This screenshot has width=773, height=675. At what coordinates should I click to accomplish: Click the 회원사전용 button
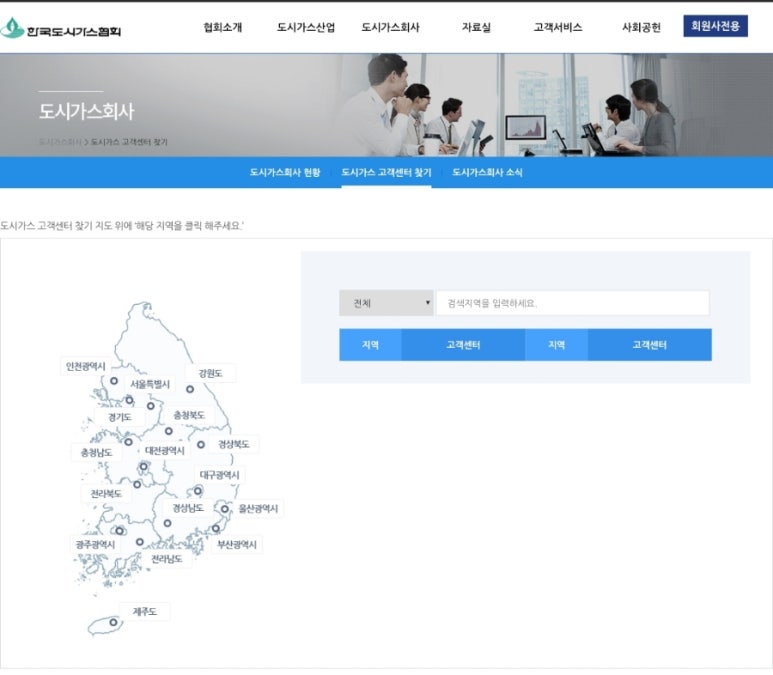[715, 26]
